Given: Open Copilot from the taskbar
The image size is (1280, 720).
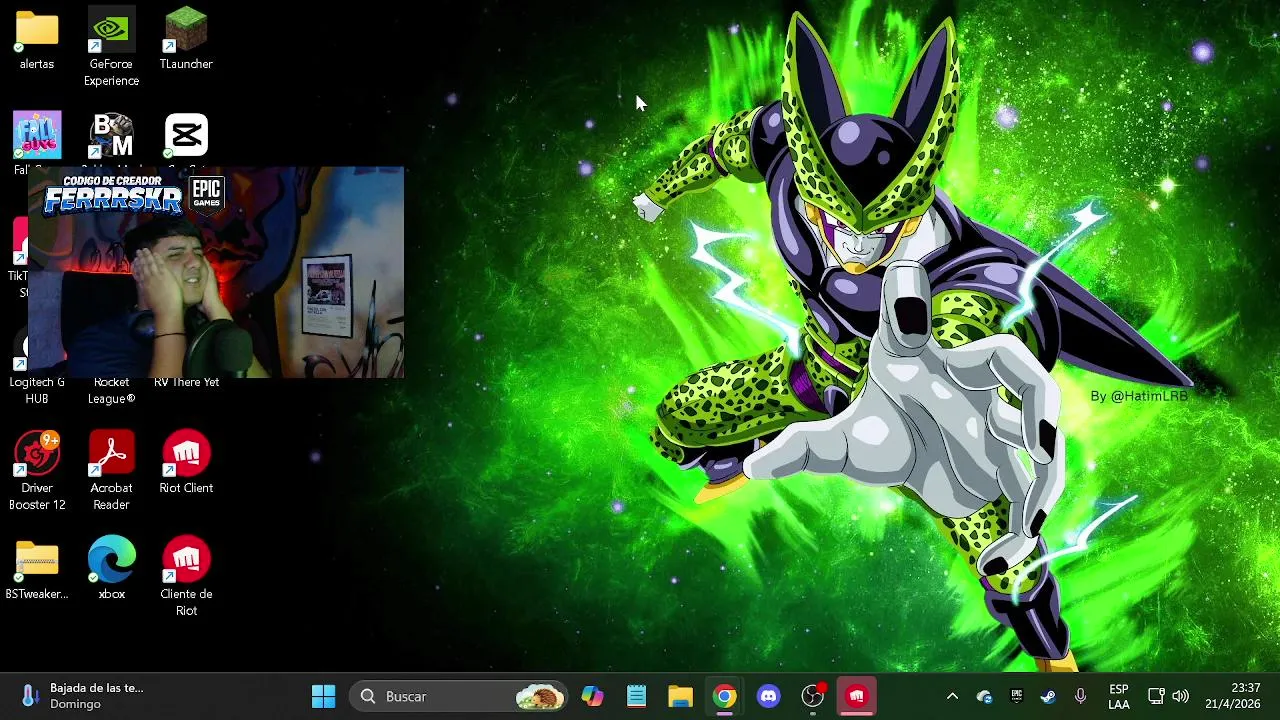Looking at the screenshot, I should pos(593,696).
